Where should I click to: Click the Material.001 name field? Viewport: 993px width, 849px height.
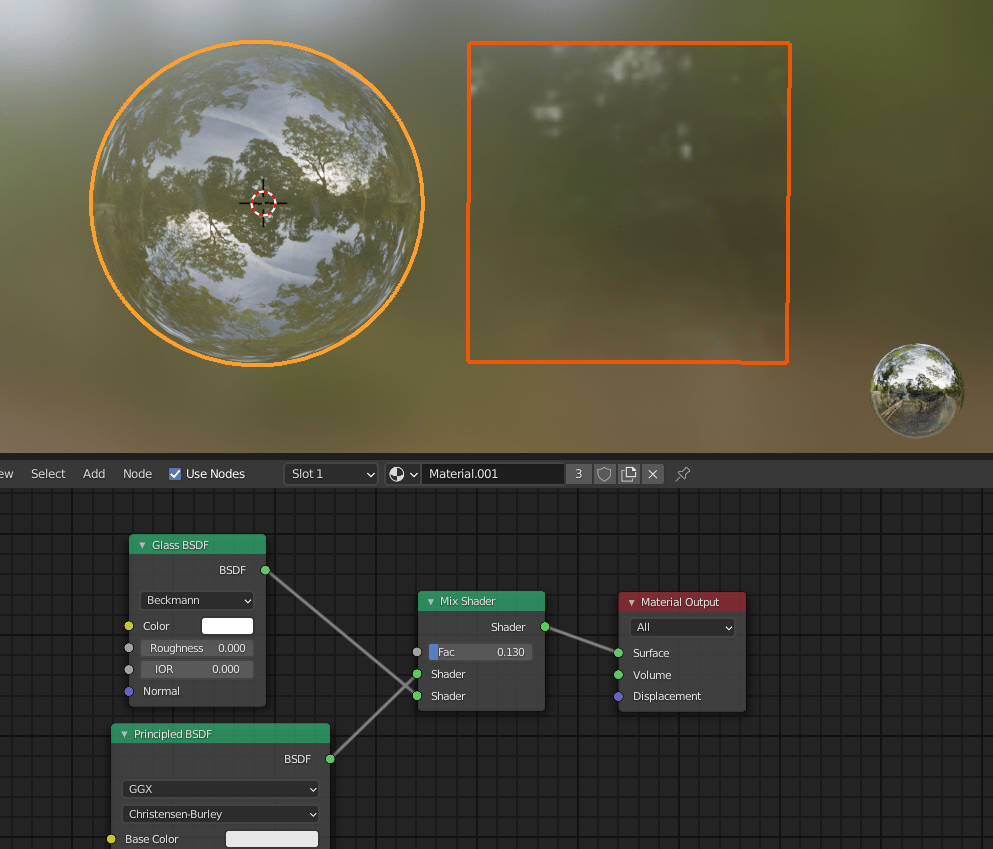(x=493, y=474)
